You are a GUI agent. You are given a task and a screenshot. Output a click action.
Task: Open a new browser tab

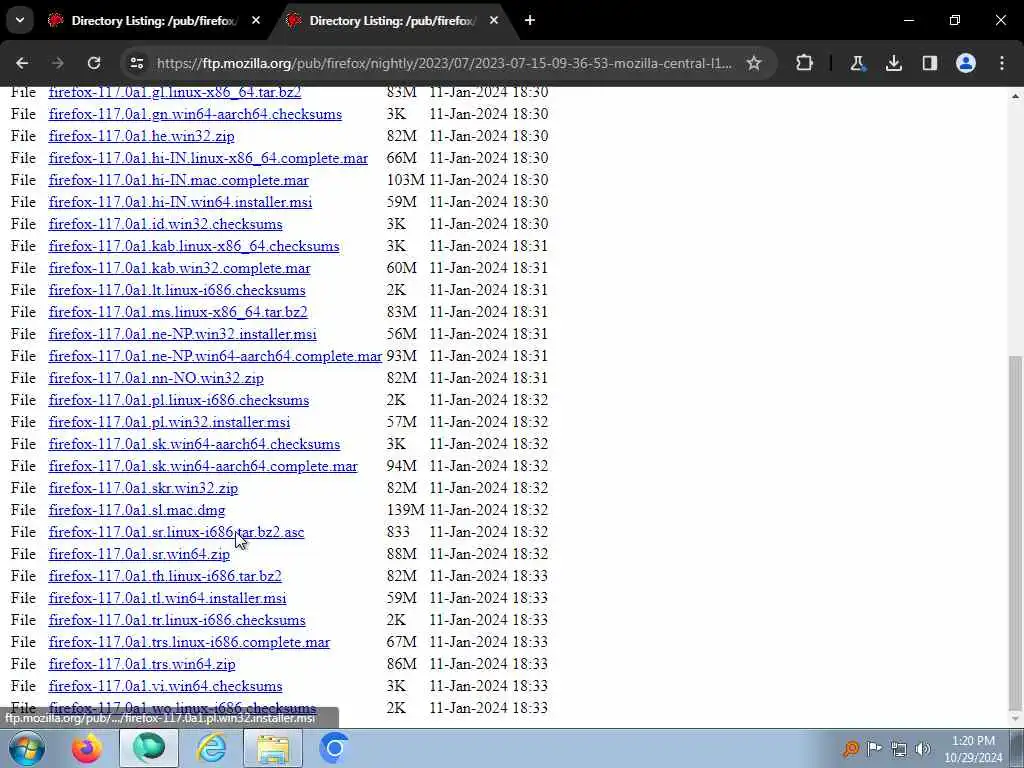click(530, 21)
